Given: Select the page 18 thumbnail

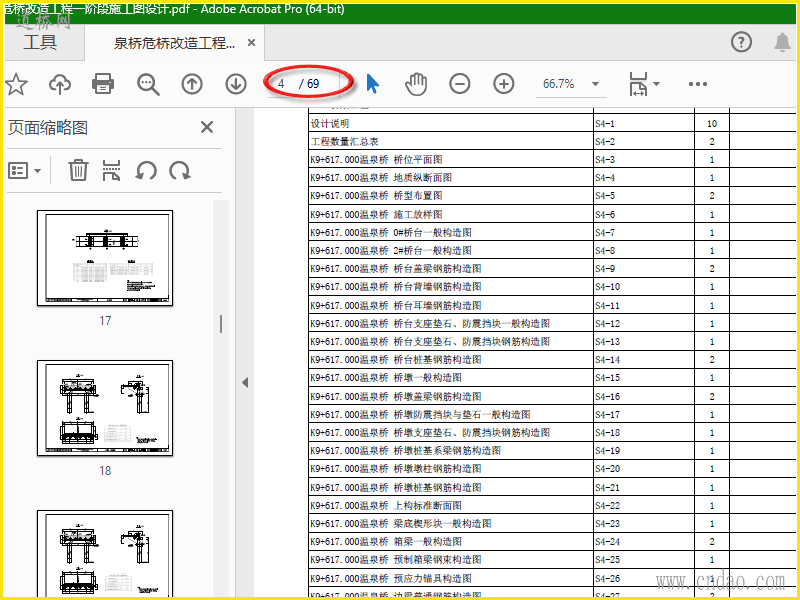Looking at the screenshot, I should 105,408.
